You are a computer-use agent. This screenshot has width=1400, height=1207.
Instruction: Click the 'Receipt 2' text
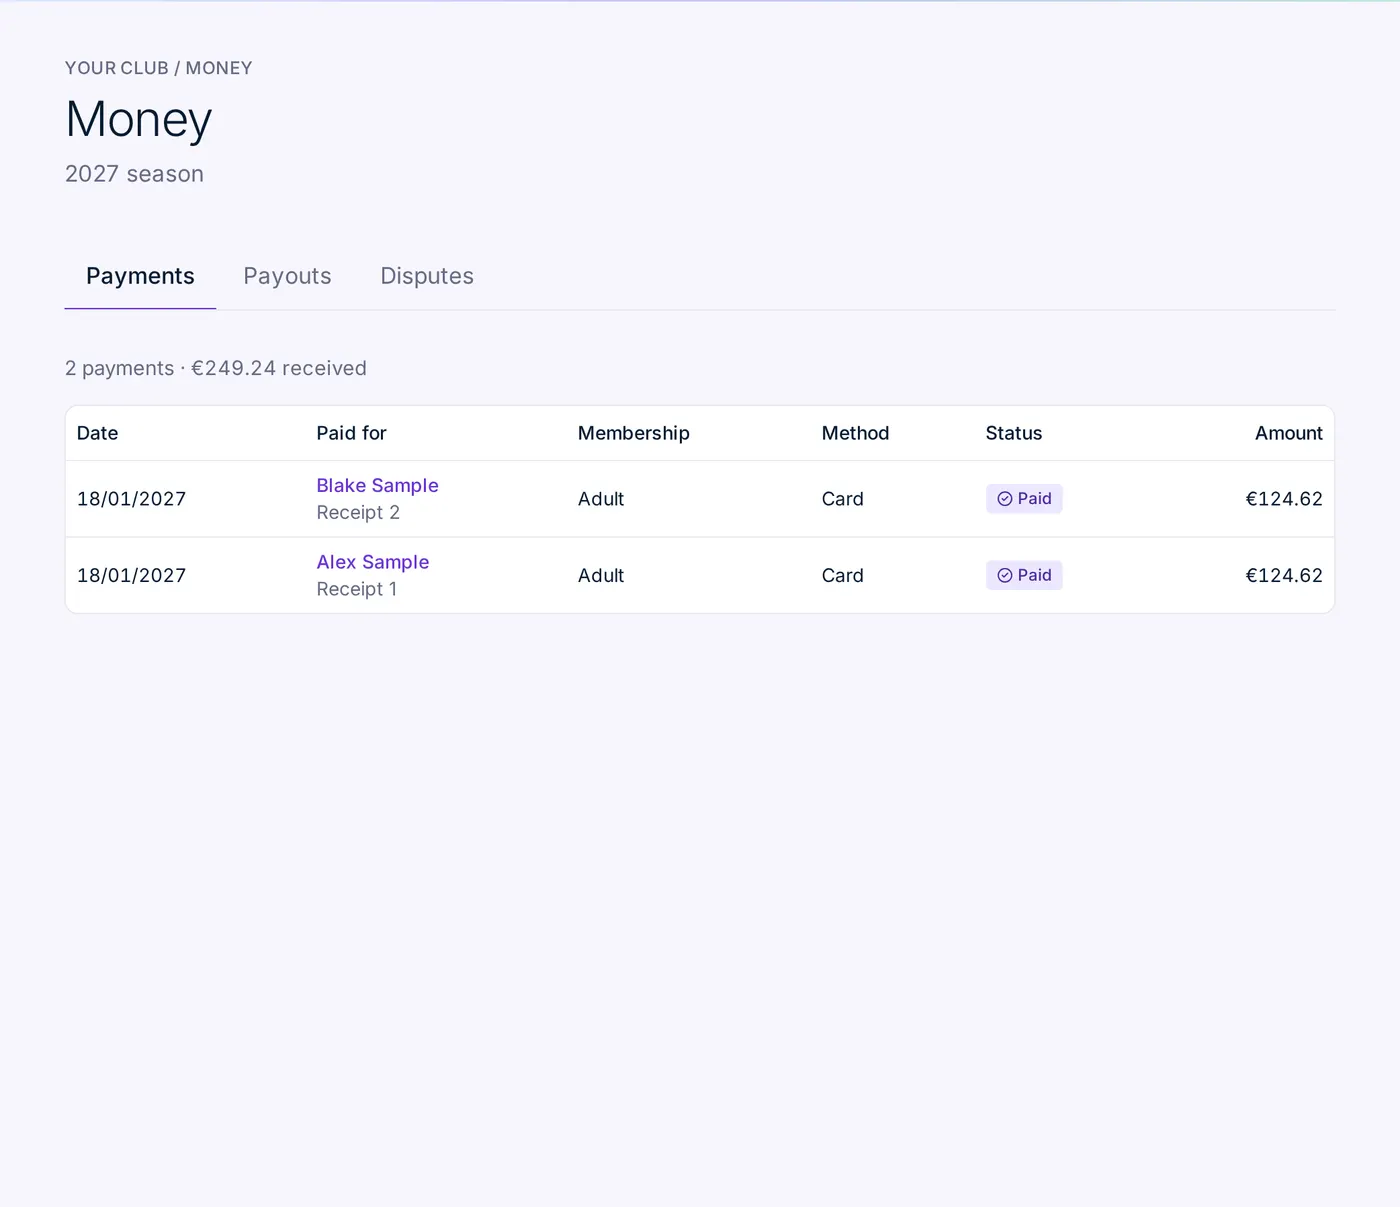358,512
